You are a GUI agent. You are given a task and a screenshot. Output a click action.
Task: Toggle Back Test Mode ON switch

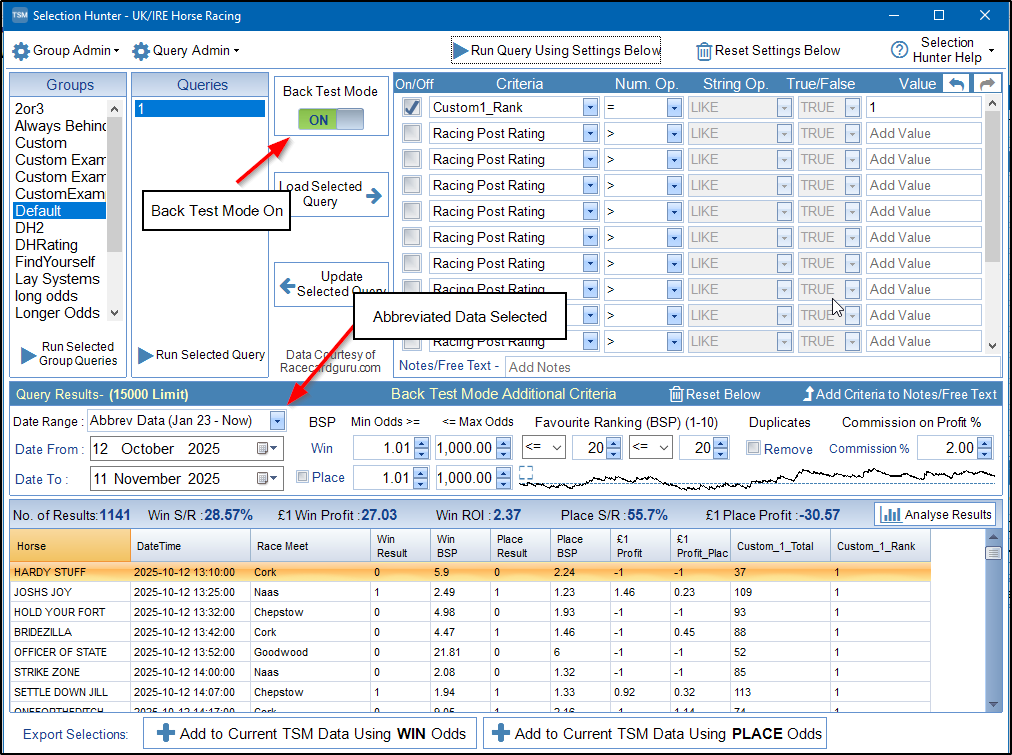click(x=332, y=119)
